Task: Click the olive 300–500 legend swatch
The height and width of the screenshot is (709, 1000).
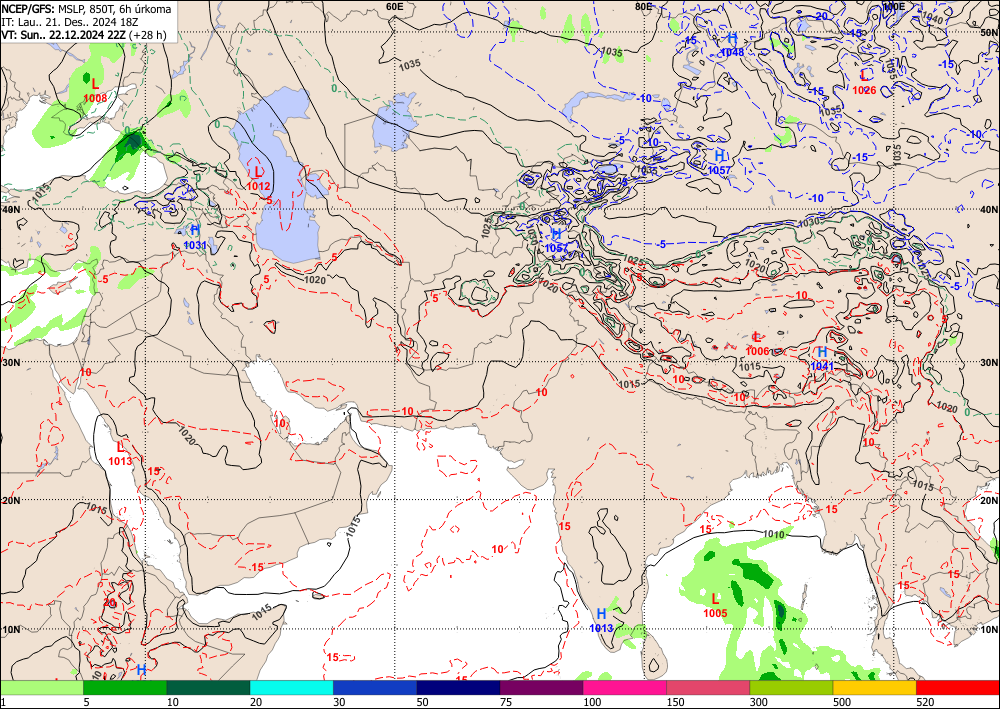Action: click(x=791, y=688)
